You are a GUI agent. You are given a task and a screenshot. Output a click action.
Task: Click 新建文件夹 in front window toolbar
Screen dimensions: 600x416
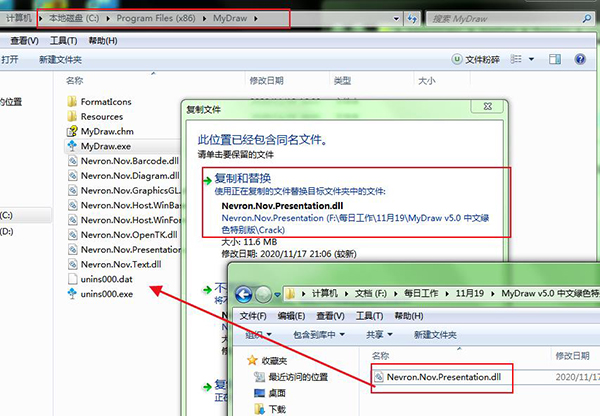[x=435, y=335]
